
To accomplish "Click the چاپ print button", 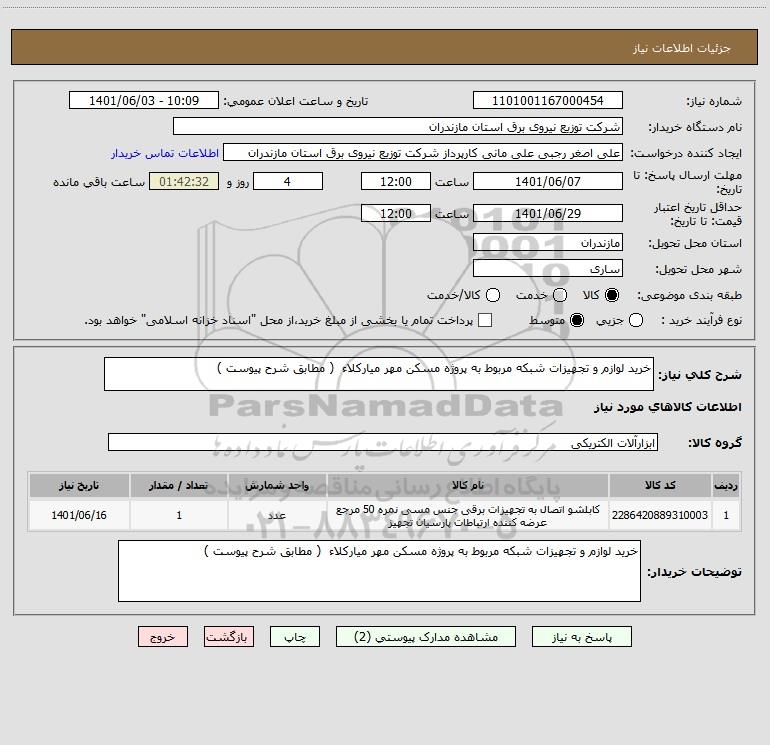I will (295, 637).
